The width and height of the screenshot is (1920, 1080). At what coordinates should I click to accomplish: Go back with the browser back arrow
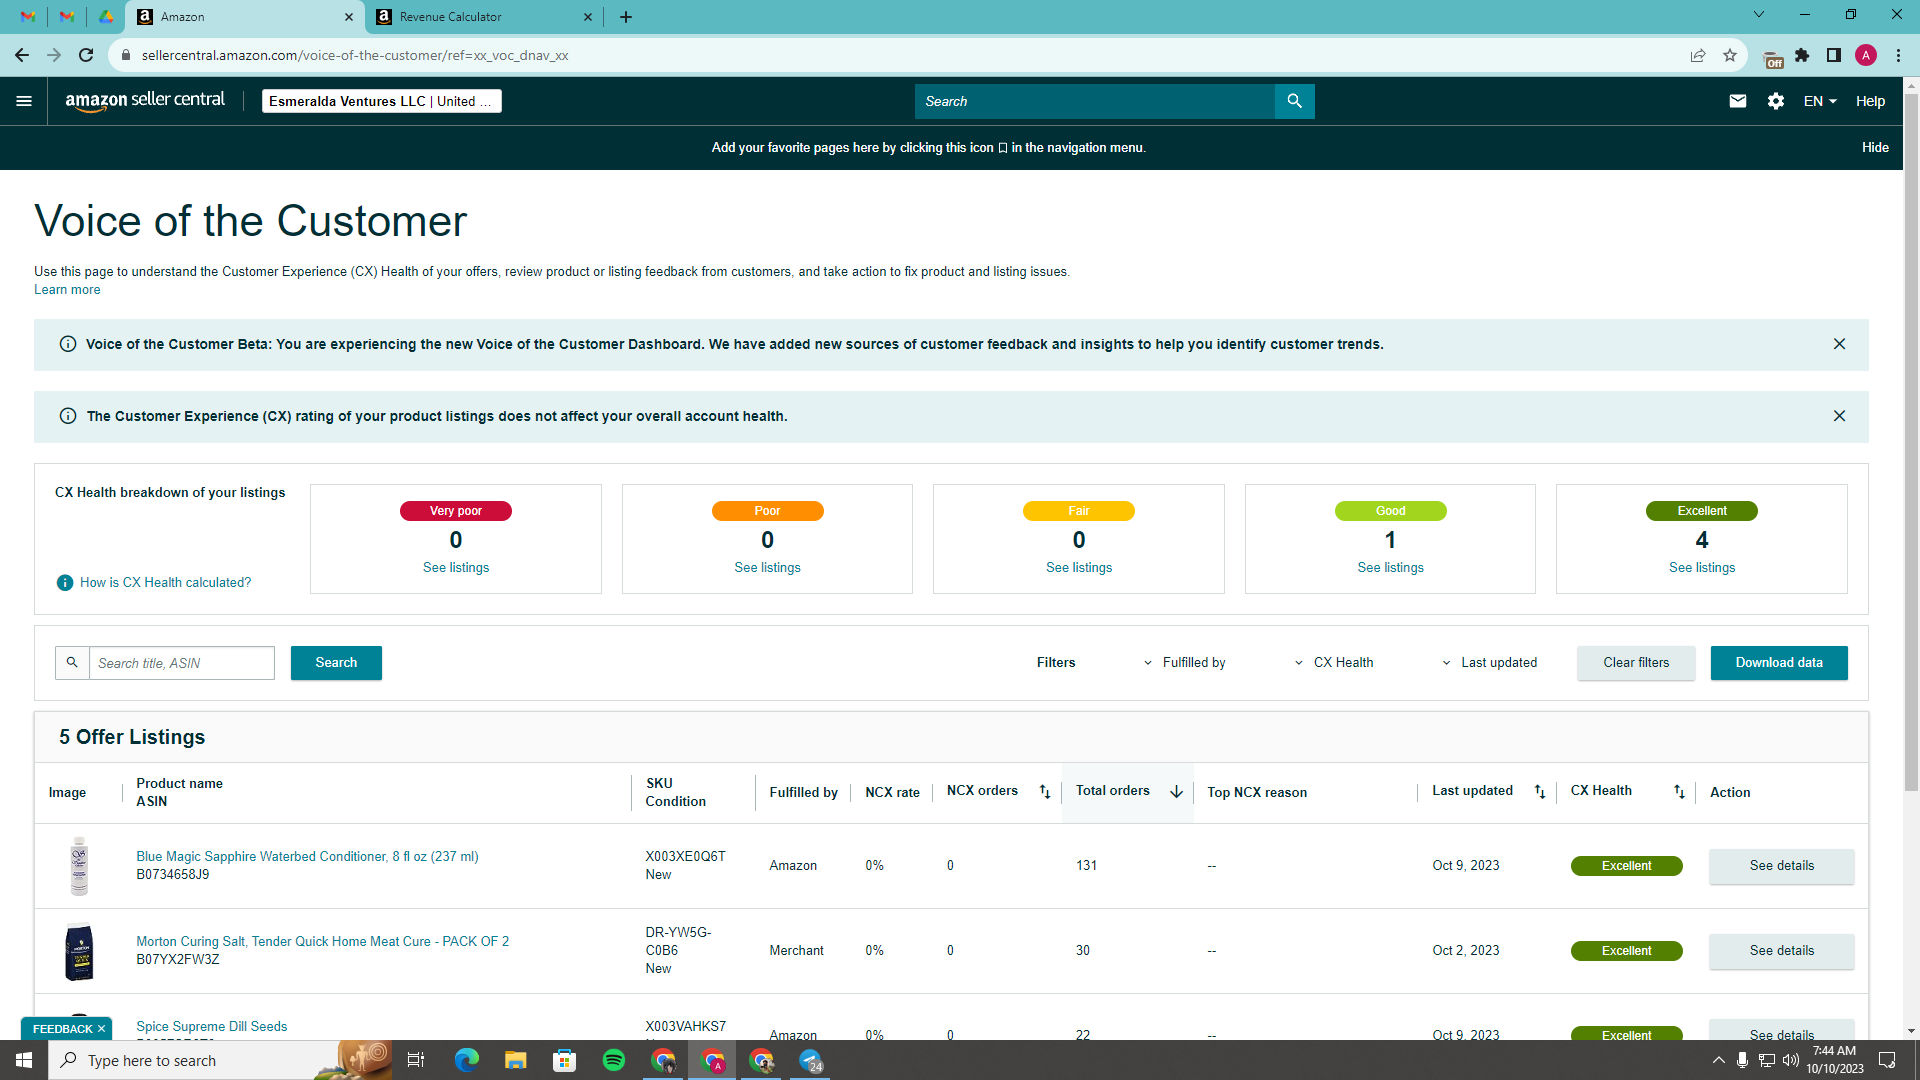click(x=22, y=55)
